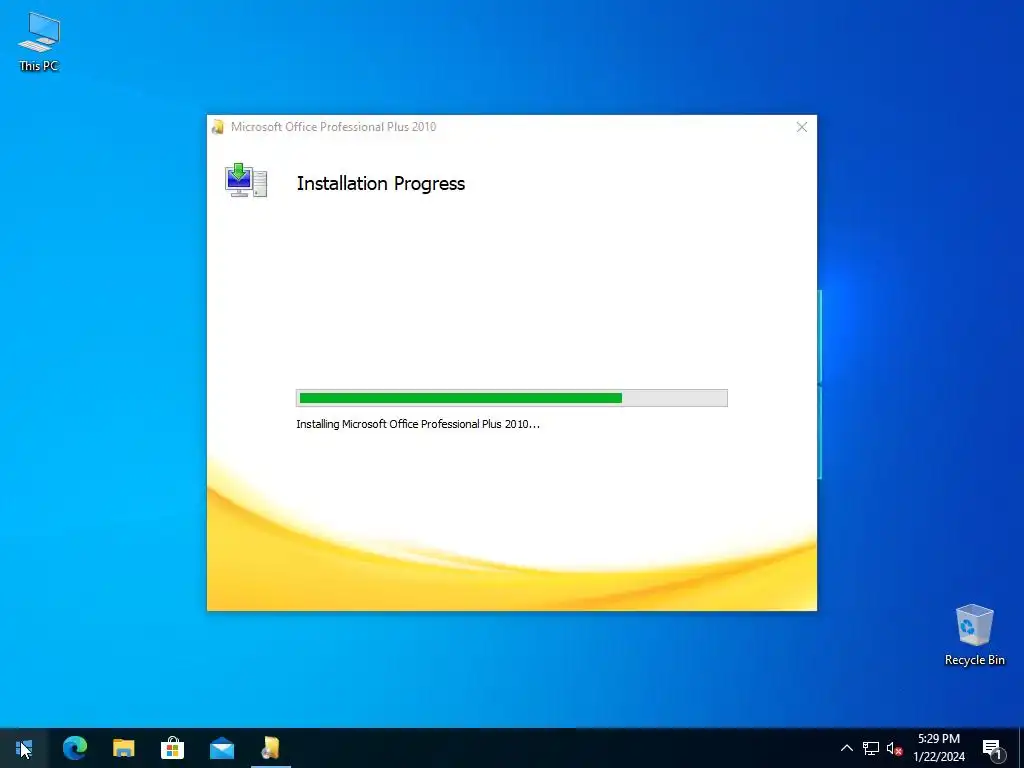Image resolution: width=1024 pixels, height=768 pixels.
Task: Click the Installation Progress heading
Action: tap(381, 184)
